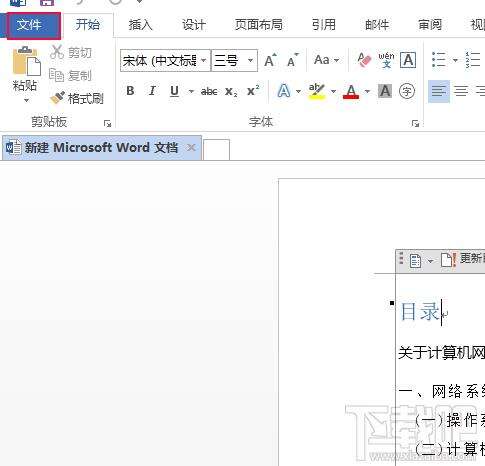The image size is (485, 466).
Task: Open the font name dropdown 宋体
Action: click(165, 61)
